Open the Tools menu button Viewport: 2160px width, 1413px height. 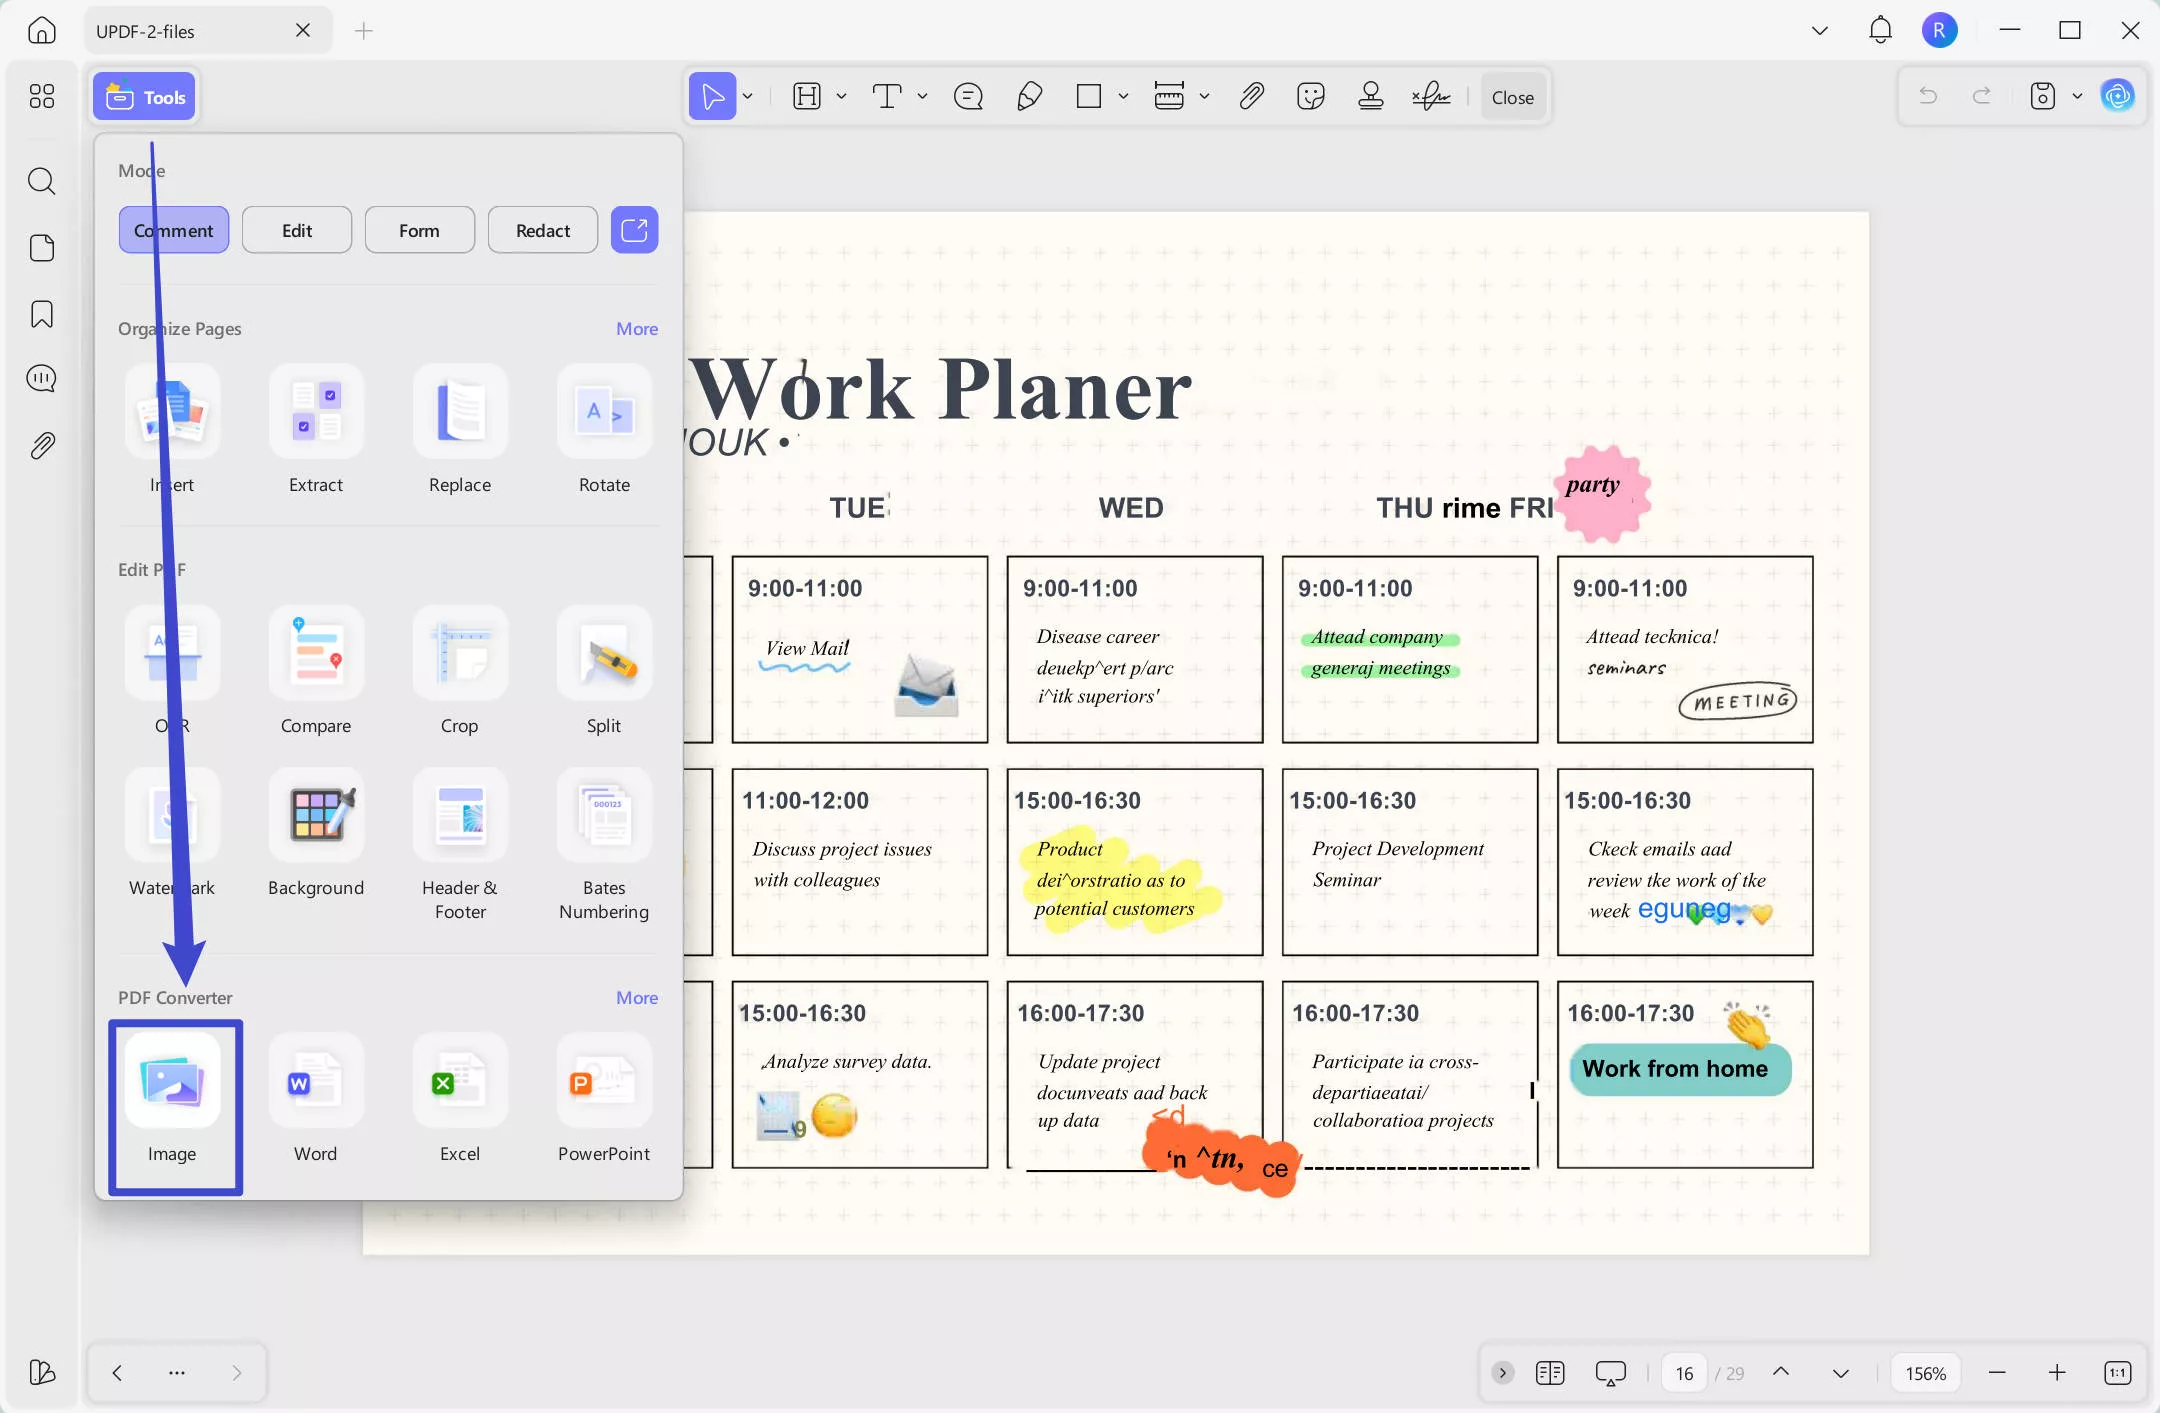(x=146, y=97)
